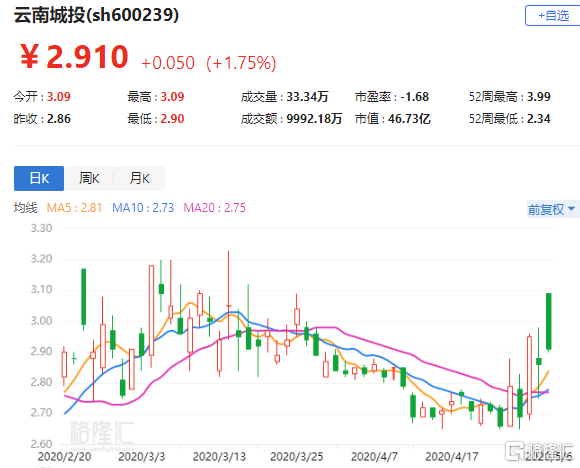Click the 52周最高 value 3.99
Image resolution: width=580 pixels, height=468 pixels.
coord(539,97)
